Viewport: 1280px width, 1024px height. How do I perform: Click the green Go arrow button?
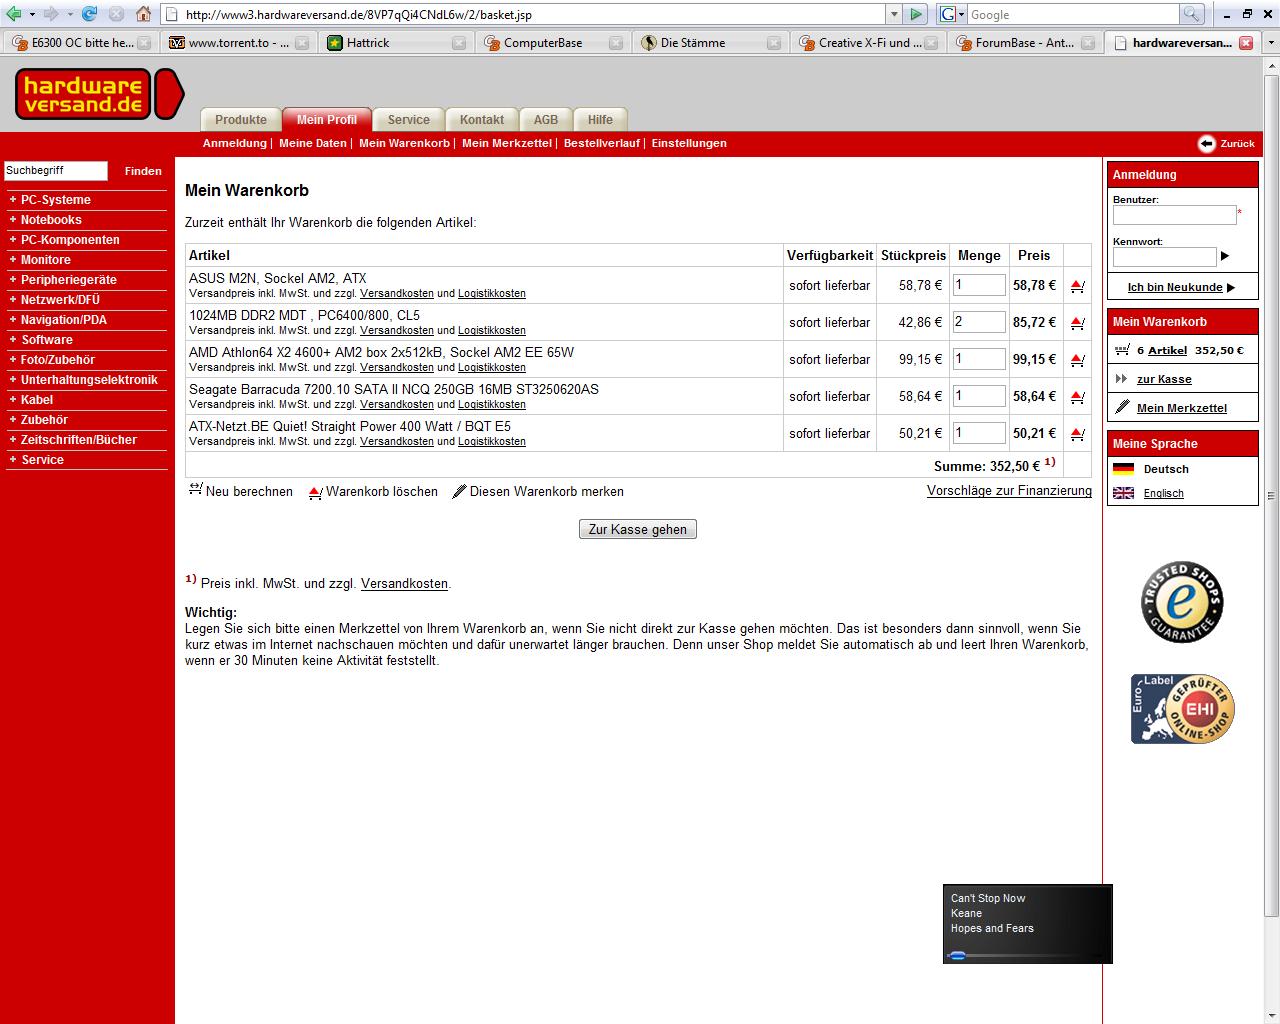[x=915, y=14]
